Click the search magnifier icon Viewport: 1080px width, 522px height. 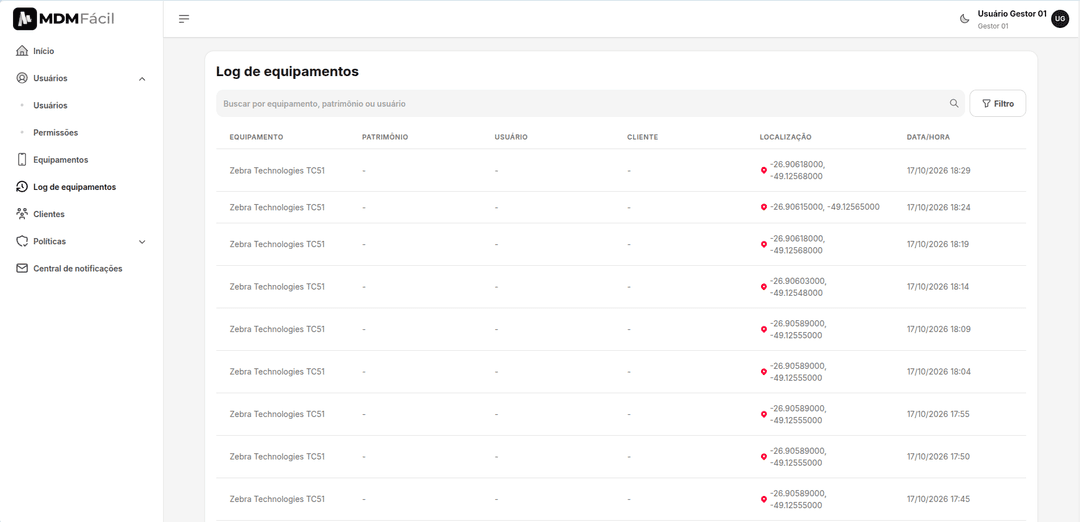[954, 103]
